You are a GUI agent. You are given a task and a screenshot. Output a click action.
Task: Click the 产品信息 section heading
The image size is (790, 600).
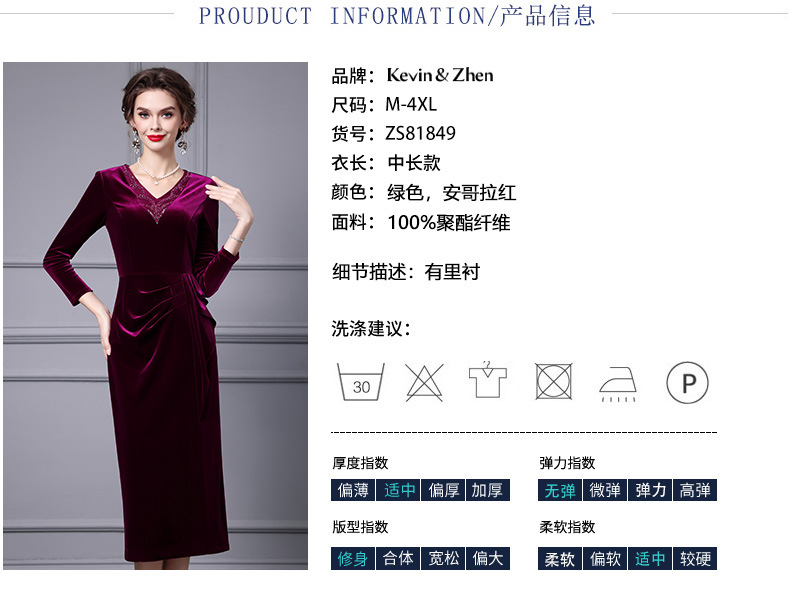(547, 16)
